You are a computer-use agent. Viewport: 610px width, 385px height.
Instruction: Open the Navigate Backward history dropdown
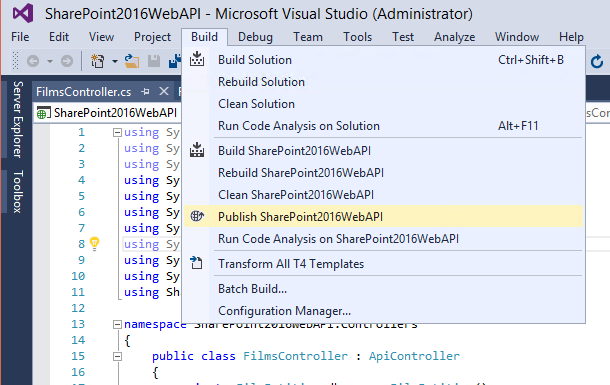point(50,61)
